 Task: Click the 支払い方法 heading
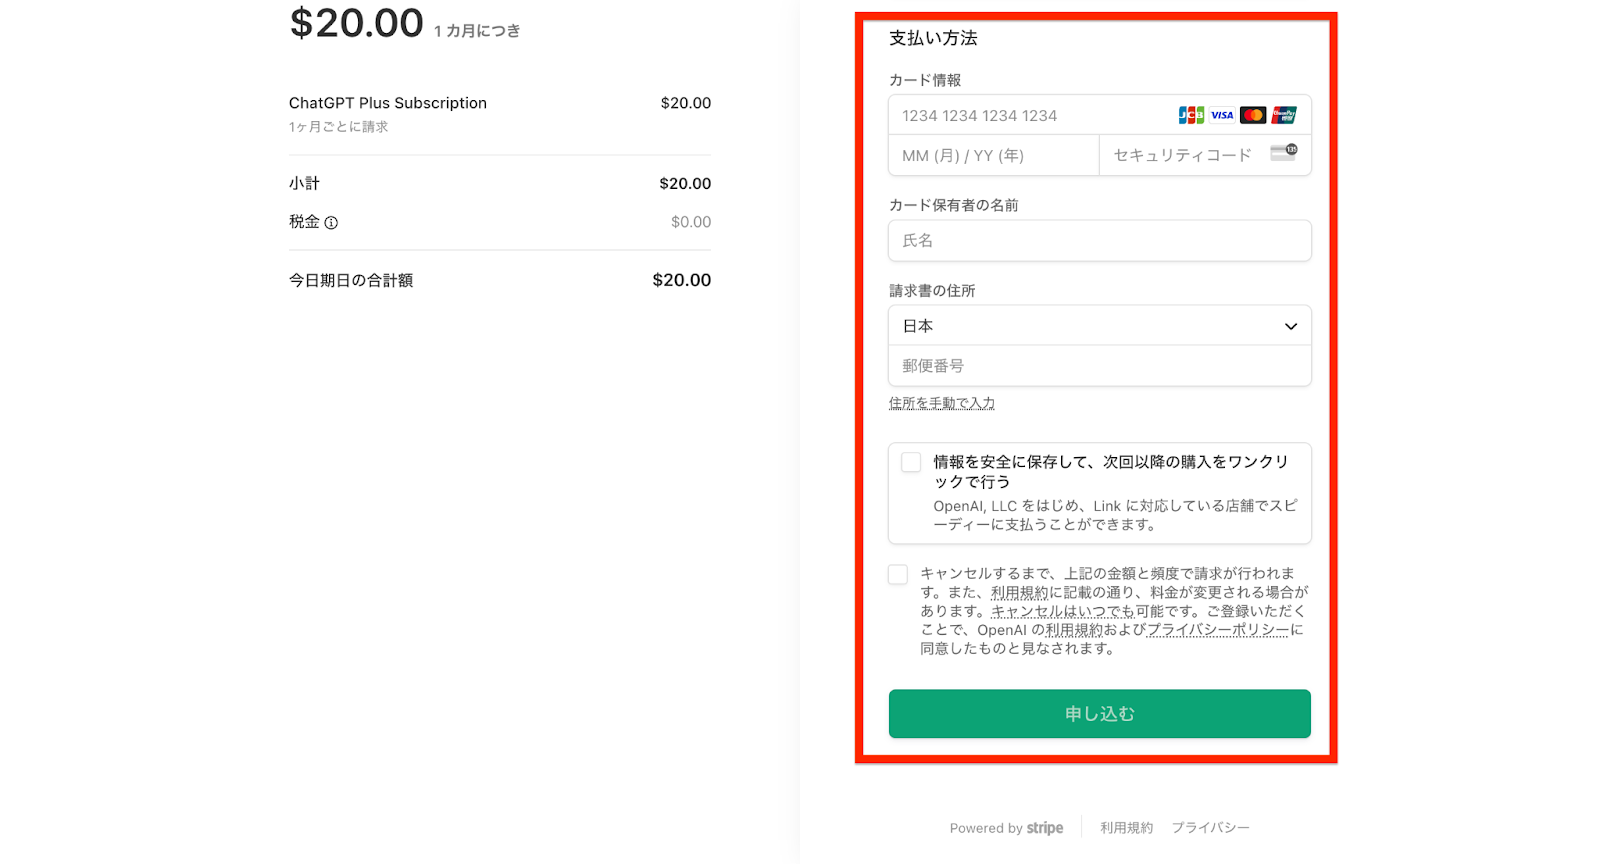[x=933, y=38]
